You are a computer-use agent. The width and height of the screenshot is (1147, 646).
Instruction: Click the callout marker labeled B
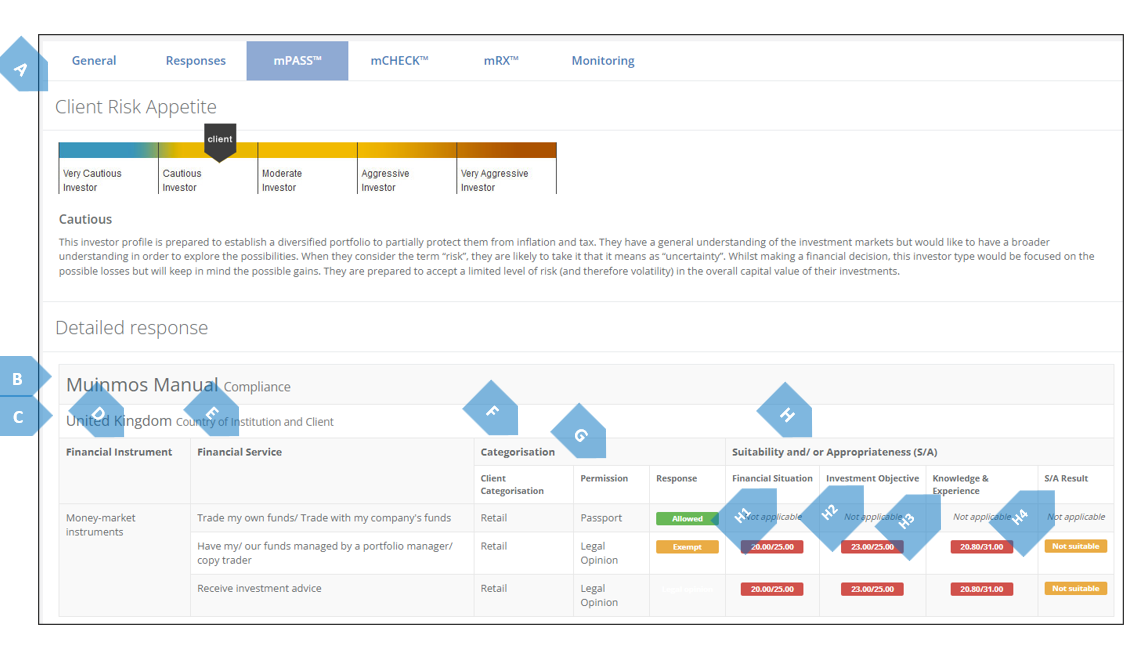coord(20,379)
